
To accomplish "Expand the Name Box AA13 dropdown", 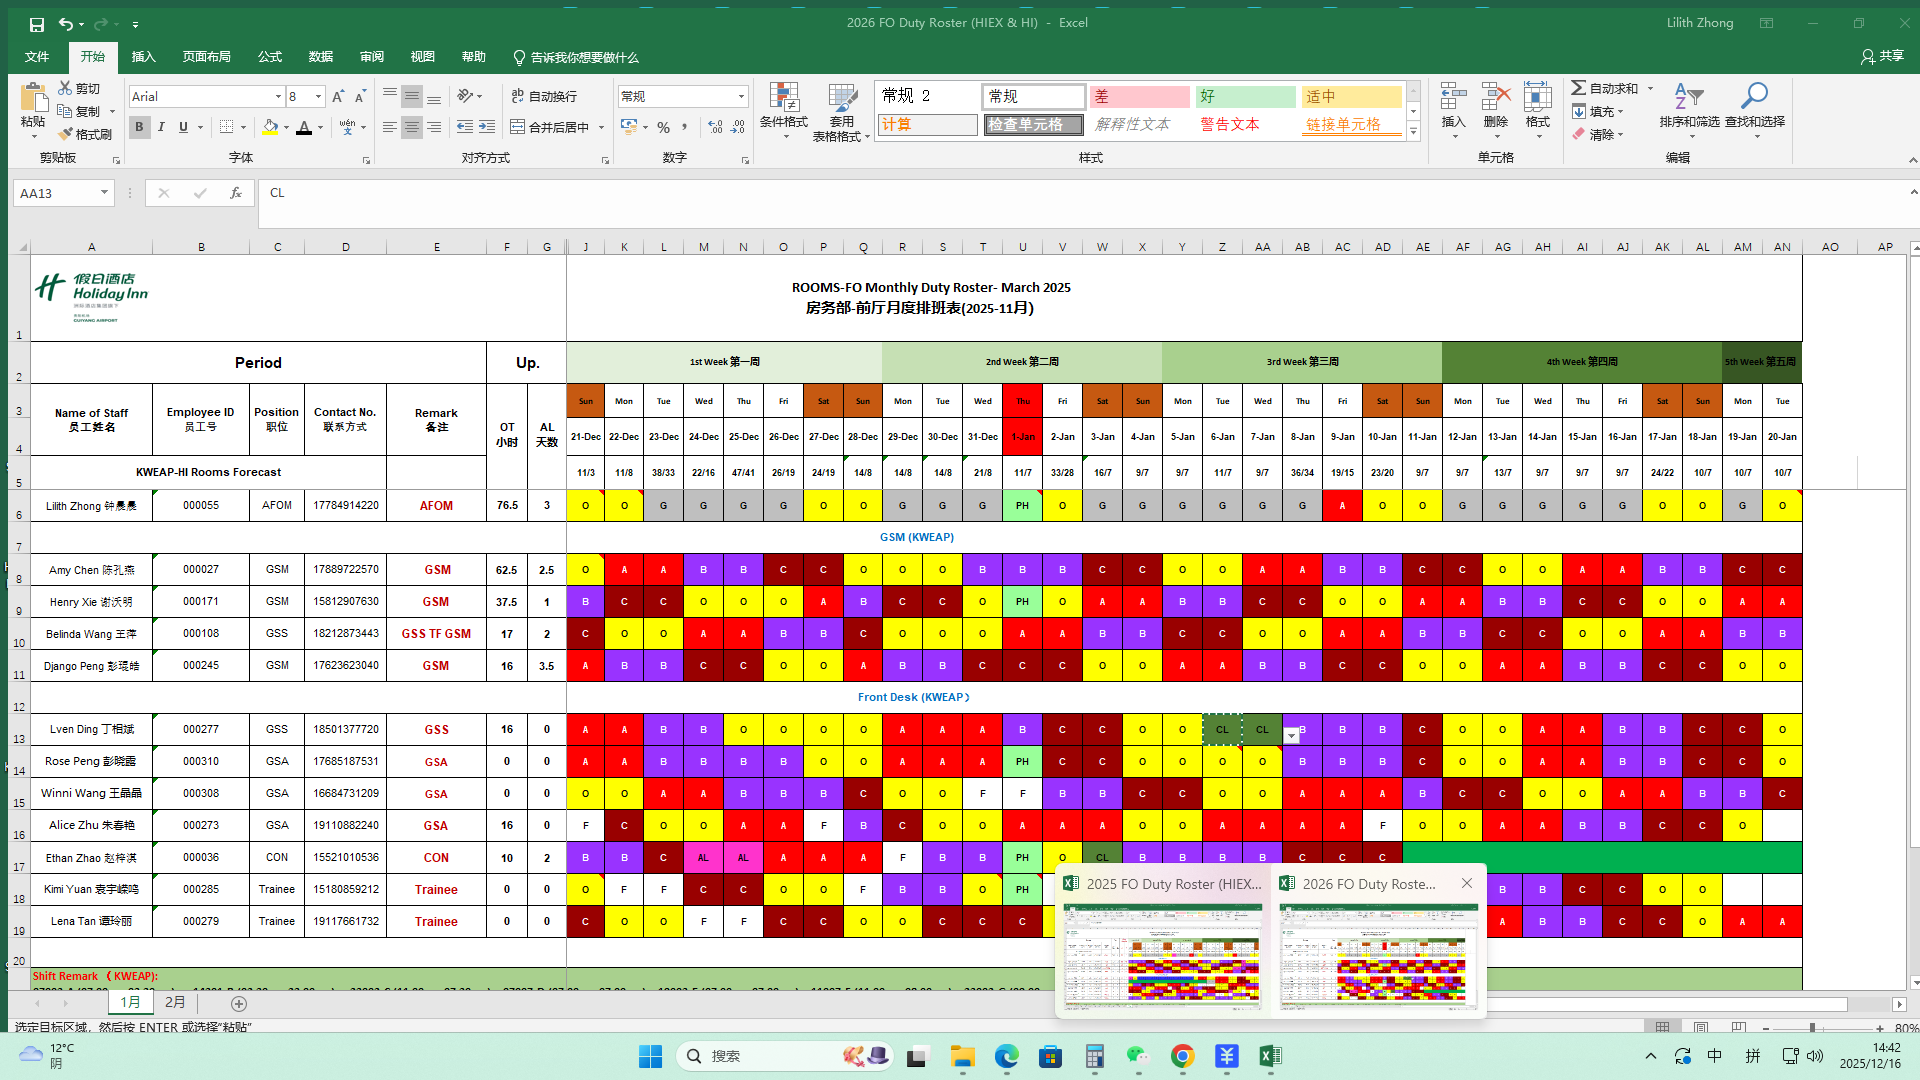I will [104, 193].
